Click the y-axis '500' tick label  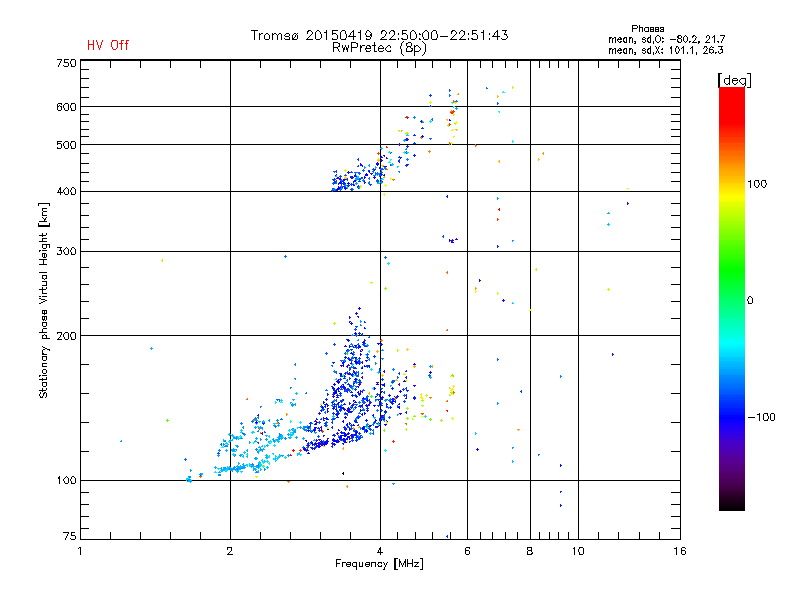tap(67, 145)
